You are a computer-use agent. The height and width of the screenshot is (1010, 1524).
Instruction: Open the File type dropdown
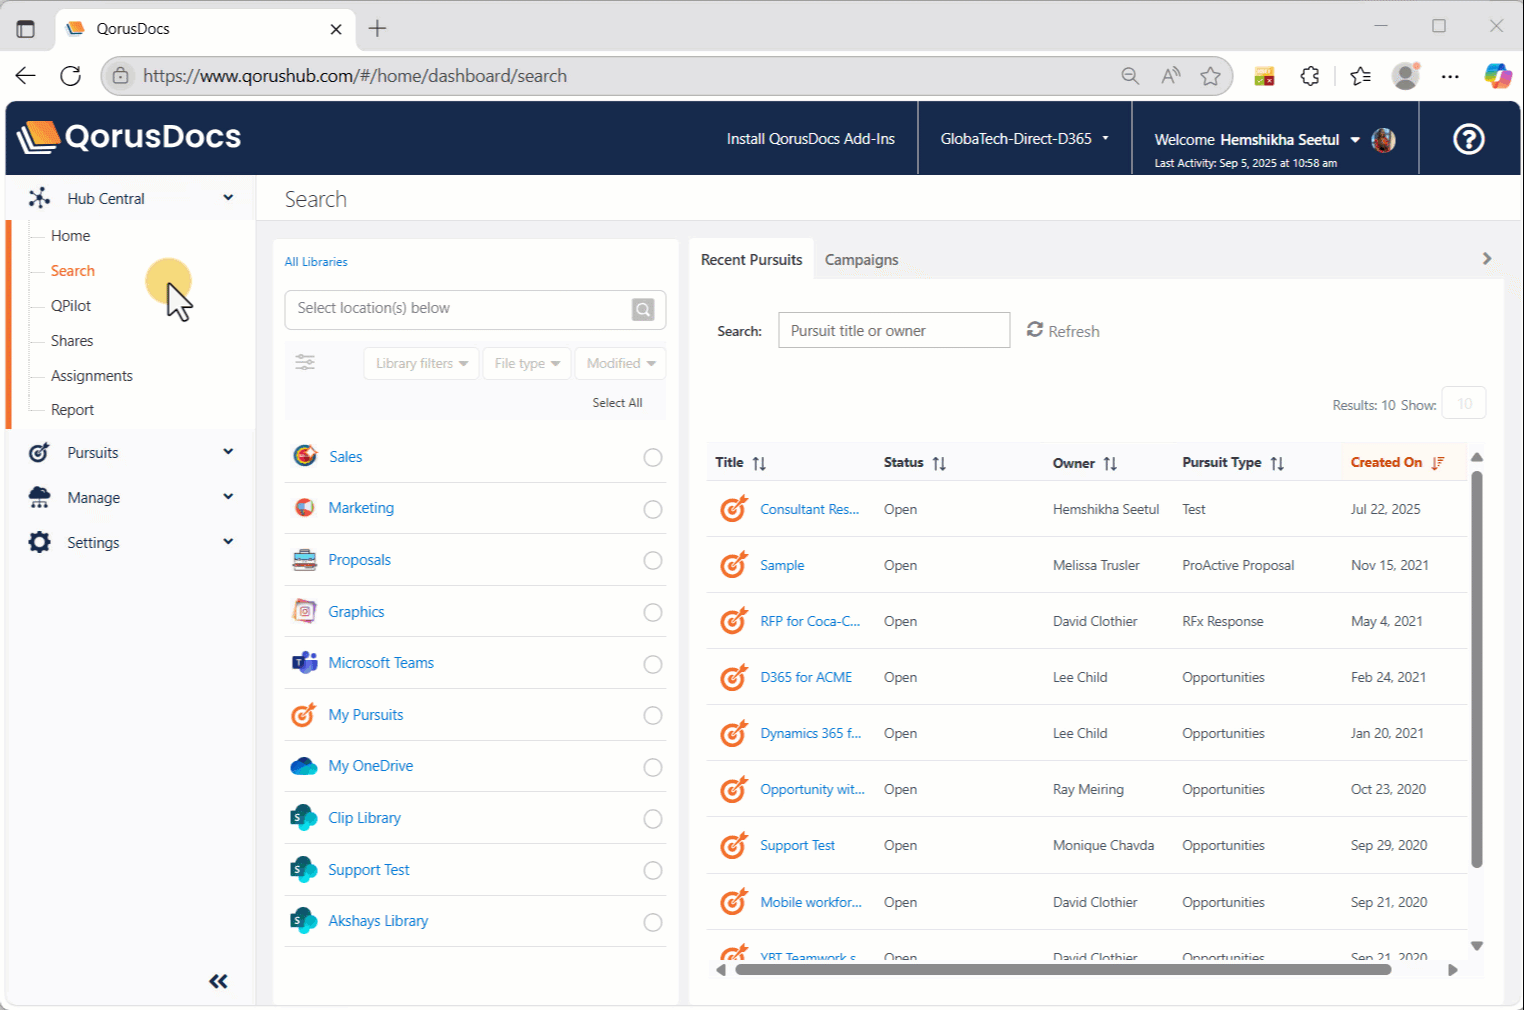click(526, 363)
